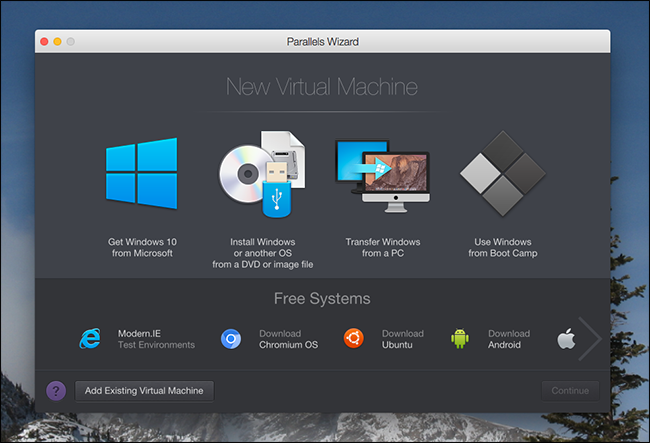Click the Apple logo in Free Systems
The height and width of the screenshot is (443, 650).
[566, 339]
